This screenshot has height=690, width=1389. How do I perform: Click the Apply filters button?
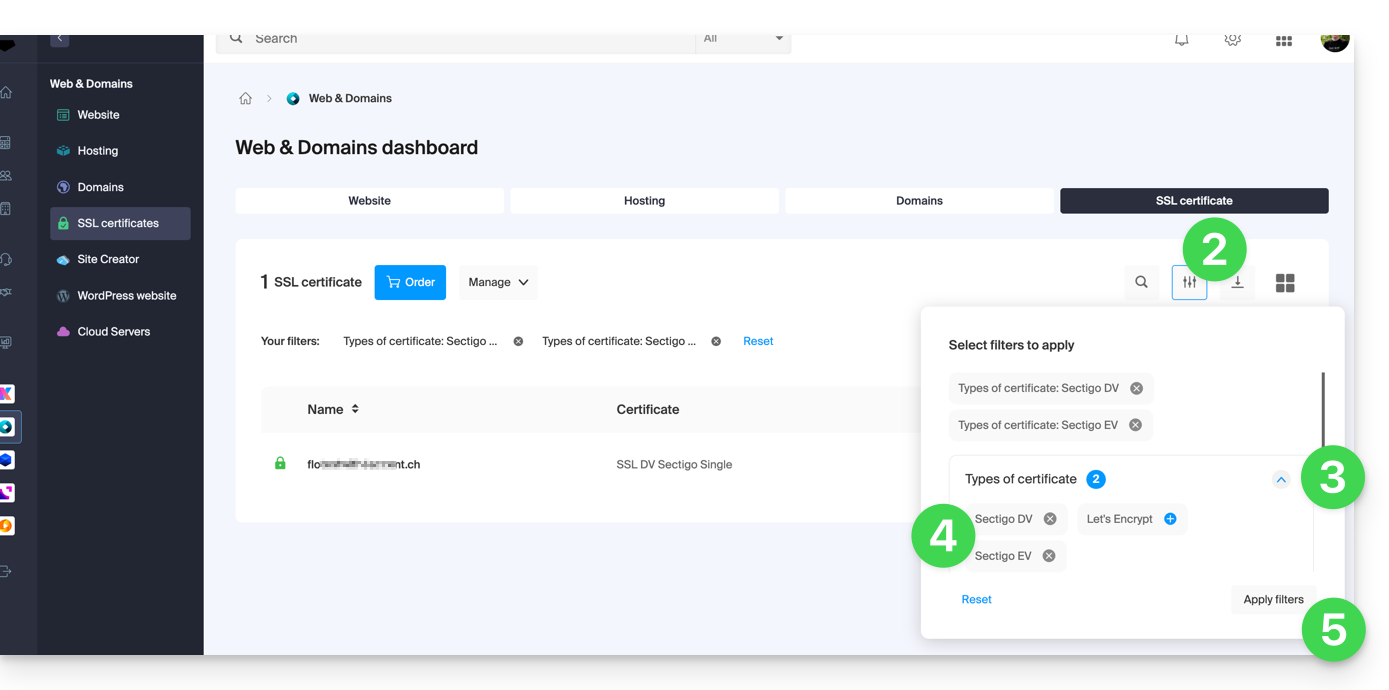1273,600
